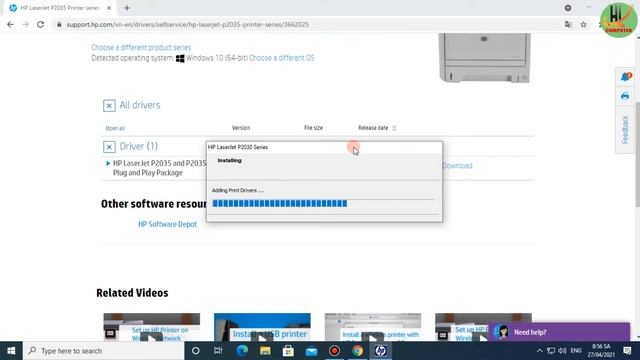Open the Feedback side tab
640x360 pixels.
click(x=625, y=129)
